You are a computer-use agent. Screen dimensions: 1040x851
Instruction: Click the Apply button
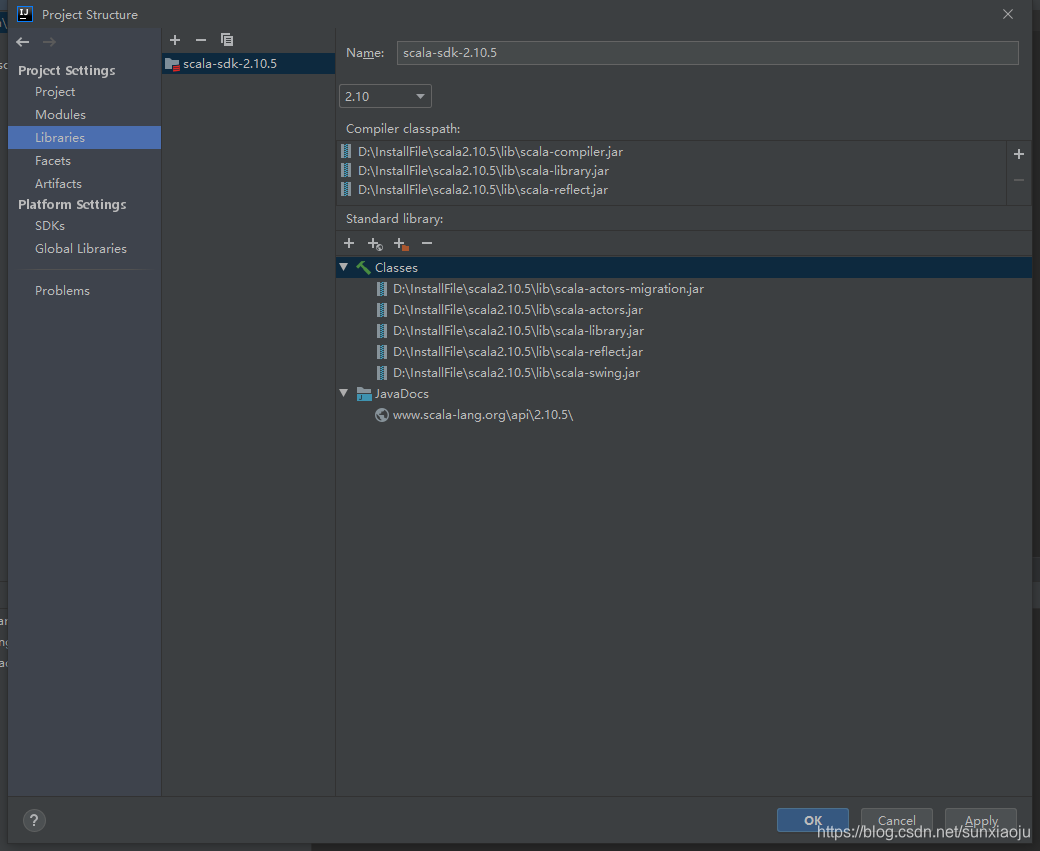pos(981,820)
